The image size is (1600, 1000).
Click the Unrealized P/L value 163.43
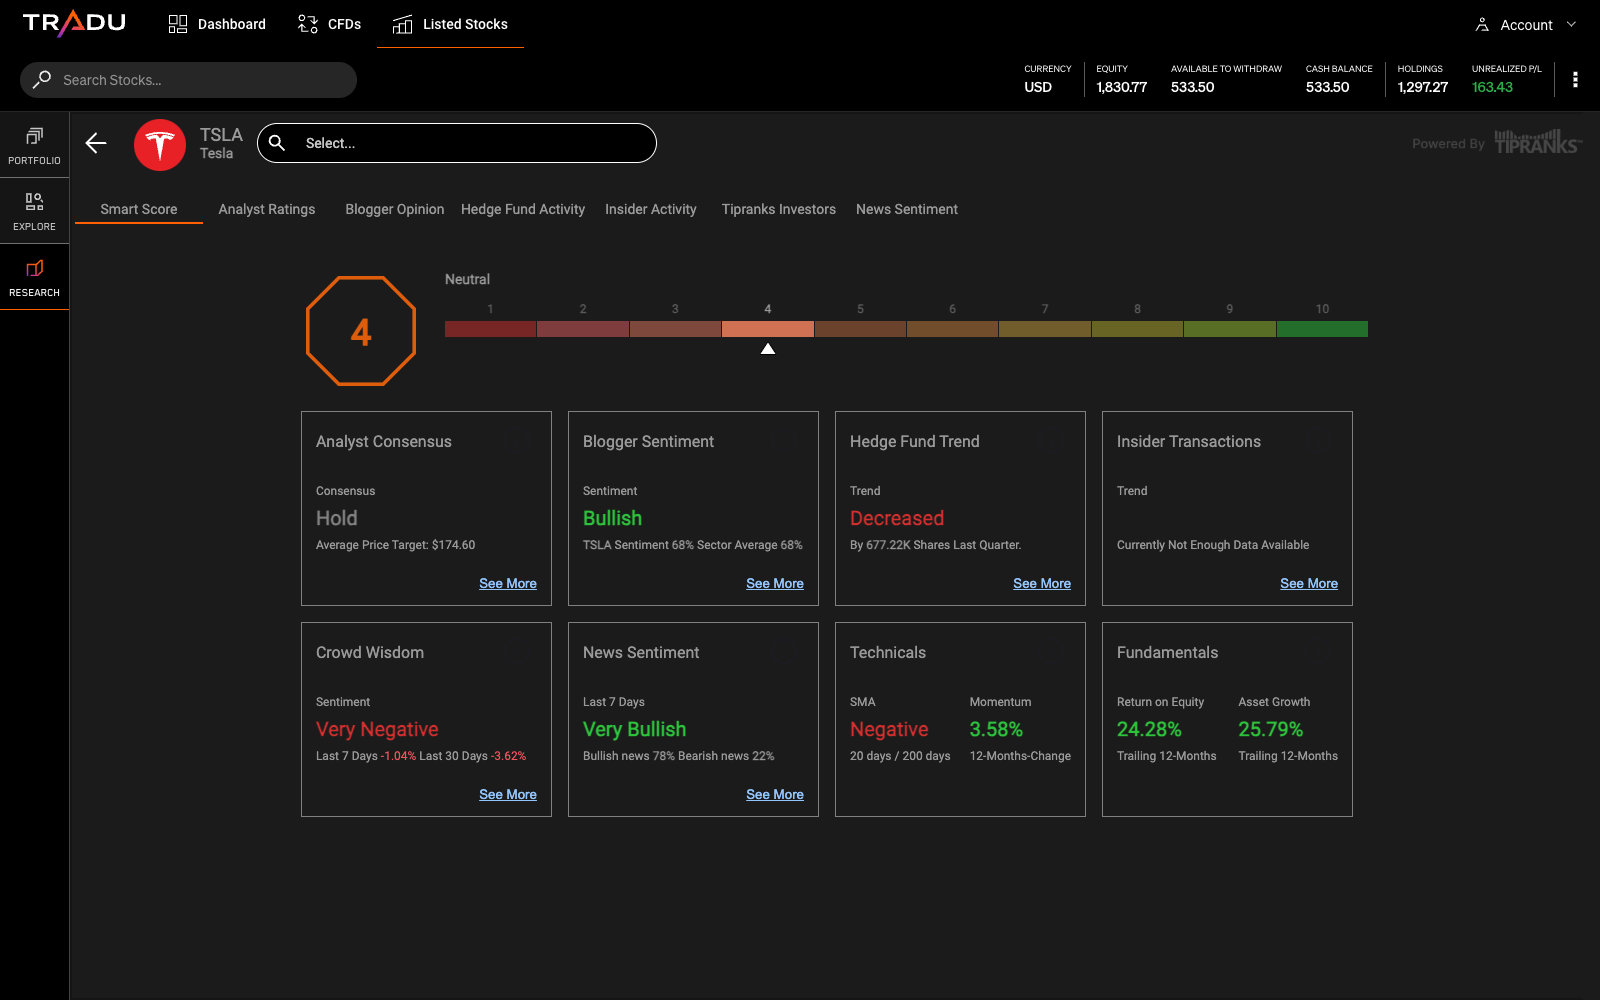pos(1492,87)
